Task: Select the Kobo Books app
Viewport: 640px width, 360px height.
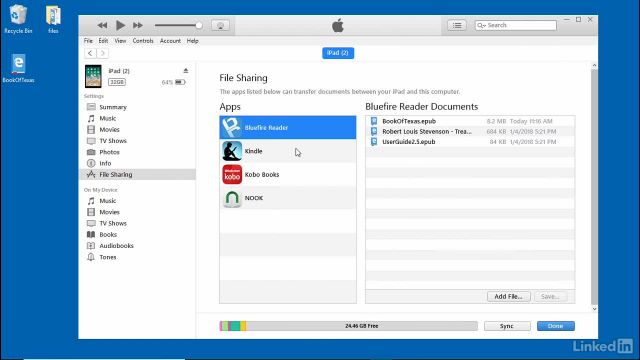Action: click(288, 174)
